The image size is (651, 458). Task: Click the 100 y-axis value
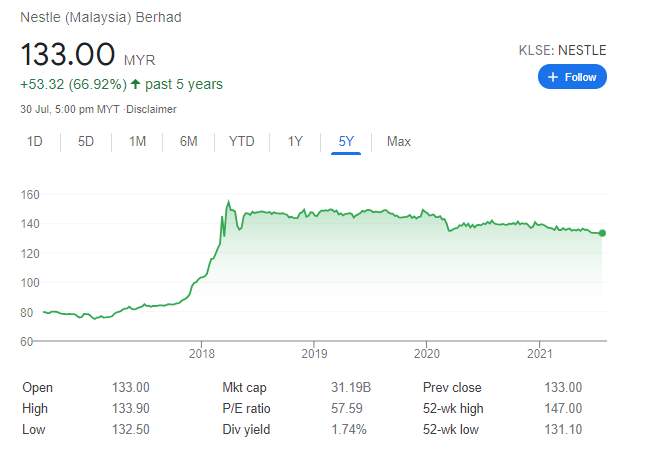[x=30, y=283]
